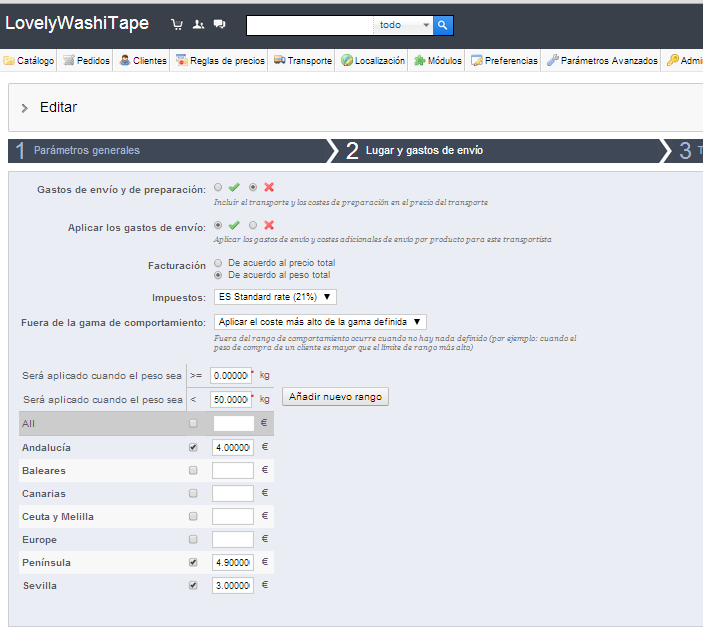Check the Ceuta y Melilla checkbox
The image size is (703, 629).
click(193, 516)
